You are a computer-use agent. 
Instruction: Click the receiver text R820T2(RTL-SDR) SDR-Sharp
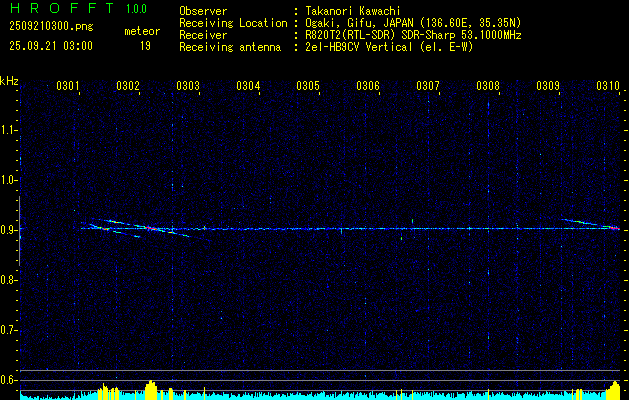383,35
